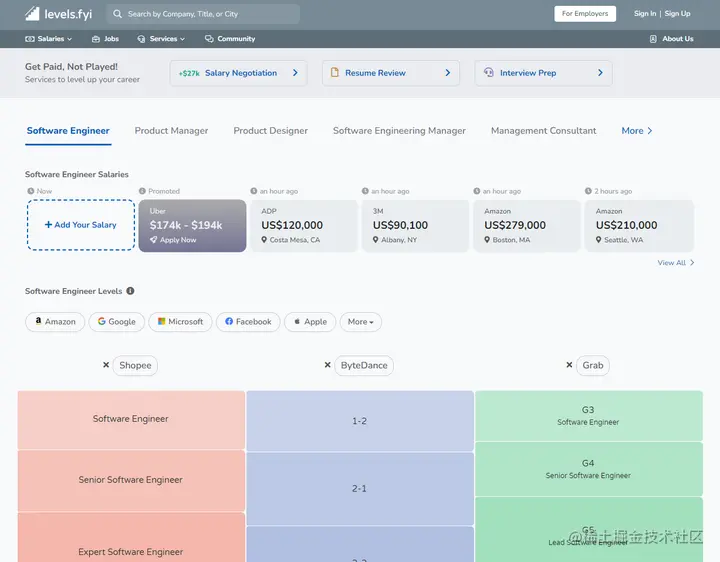Select ByteDance 2-1 level block

(360, 489)
